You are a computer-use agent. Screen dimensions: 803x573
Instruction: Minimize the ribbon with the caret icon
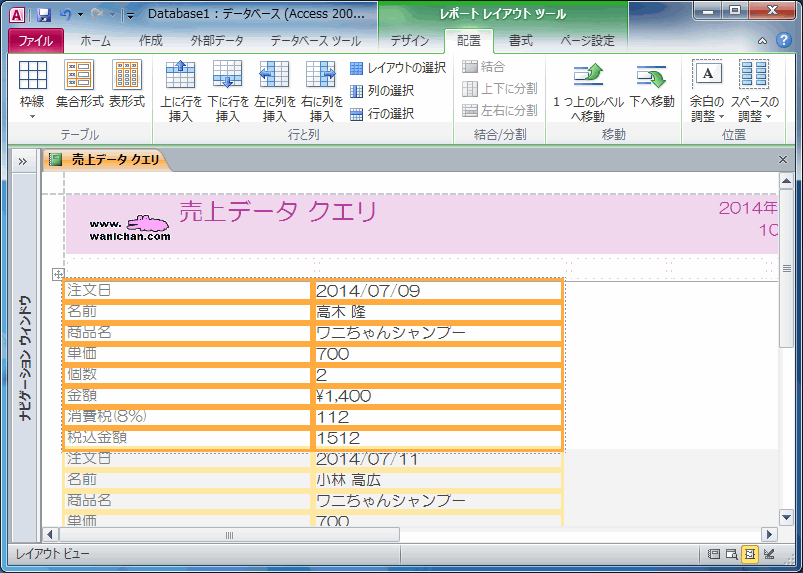click(x=763, y=41)
